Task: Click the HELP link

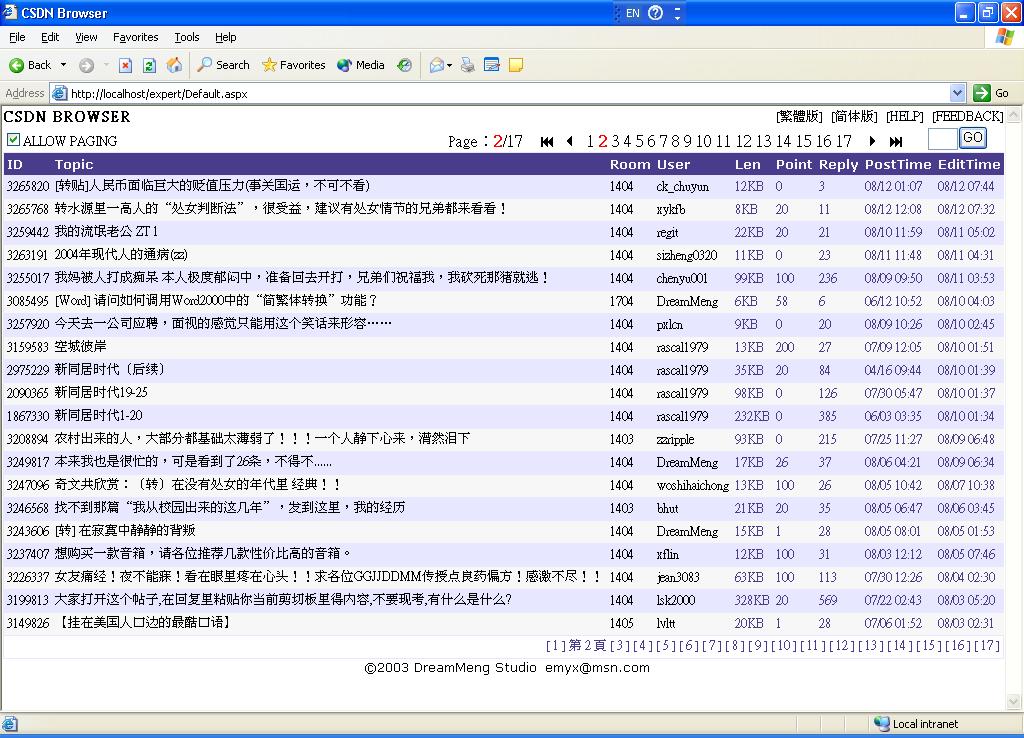Action: 904,116
